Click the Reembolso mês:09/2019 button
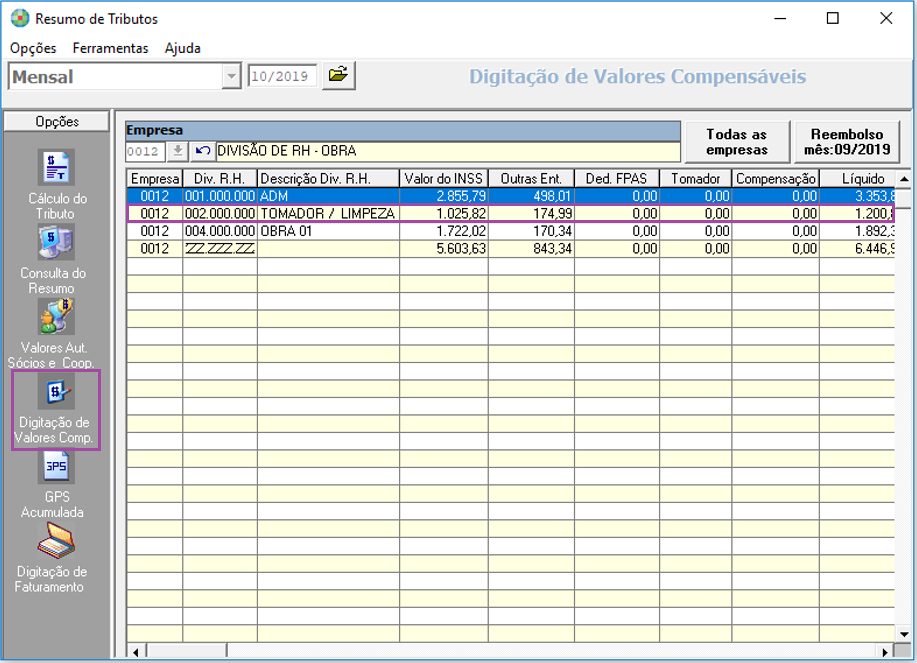Viewport: 917px width, 663px height. 847,142
